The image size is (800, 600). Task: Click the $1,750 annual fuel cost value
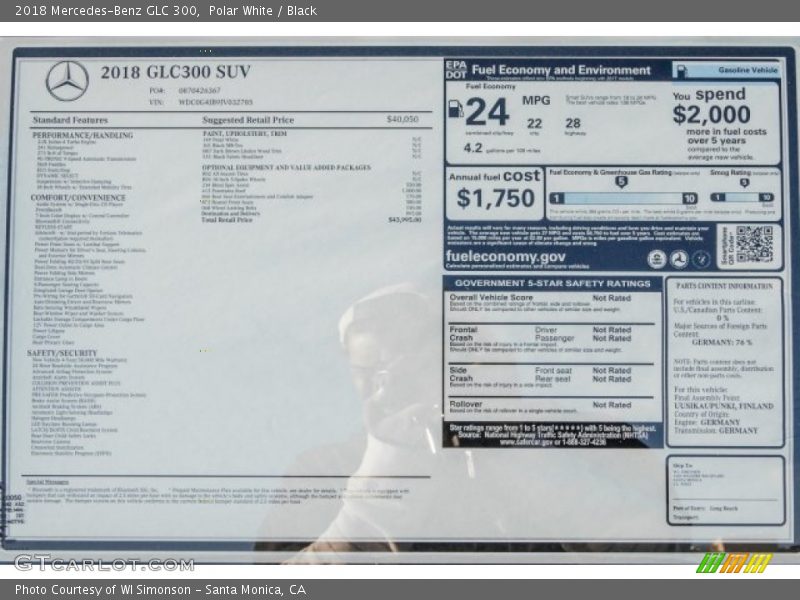495,198
